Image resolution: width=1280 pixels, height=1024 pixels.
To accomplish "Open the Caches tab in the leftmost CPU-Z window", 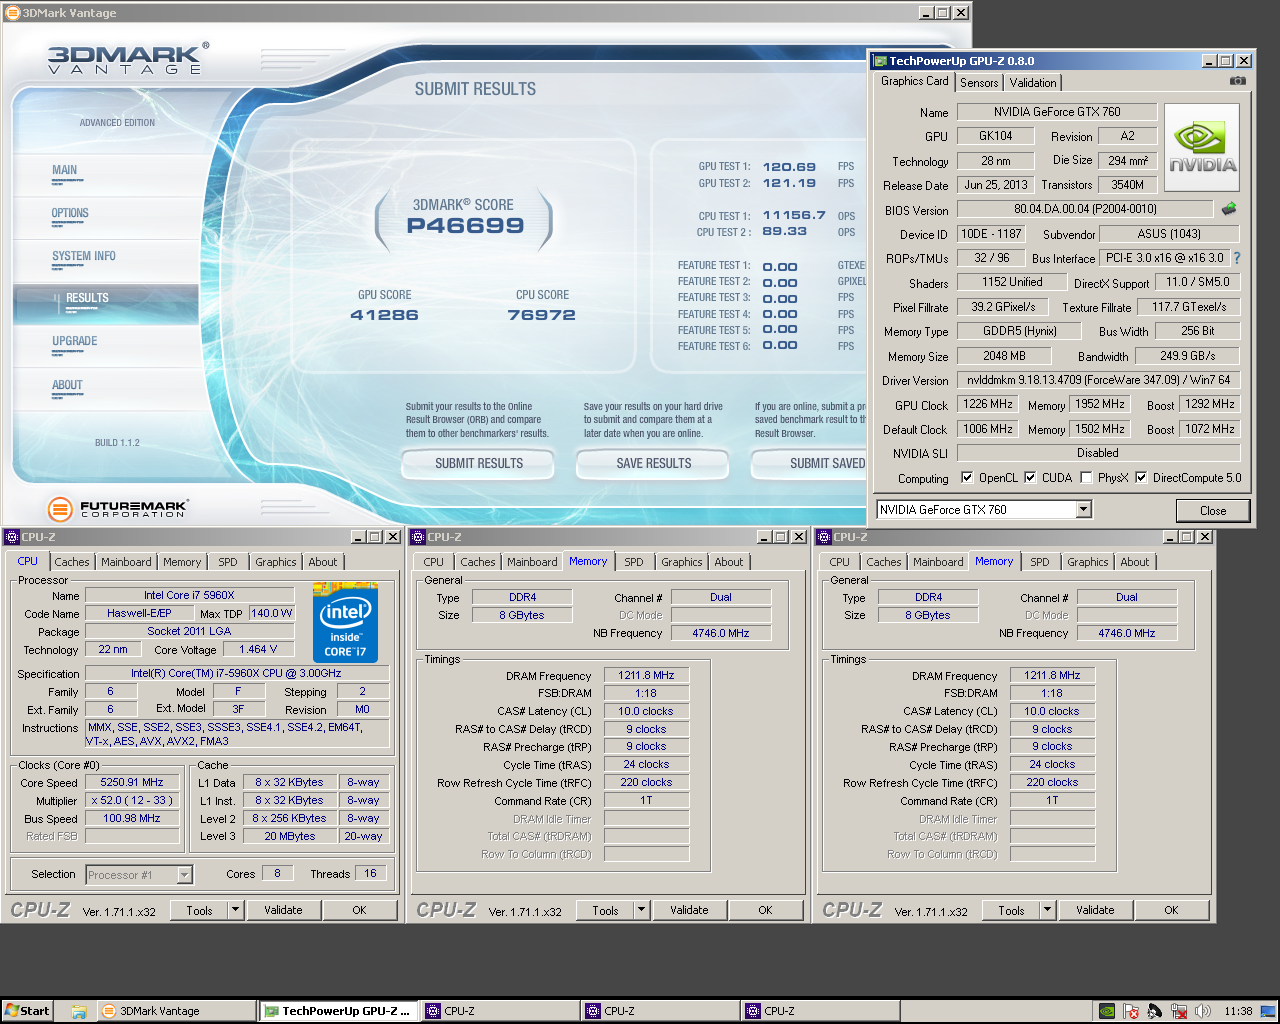I will pyautogui.click(x=72, y=562).
